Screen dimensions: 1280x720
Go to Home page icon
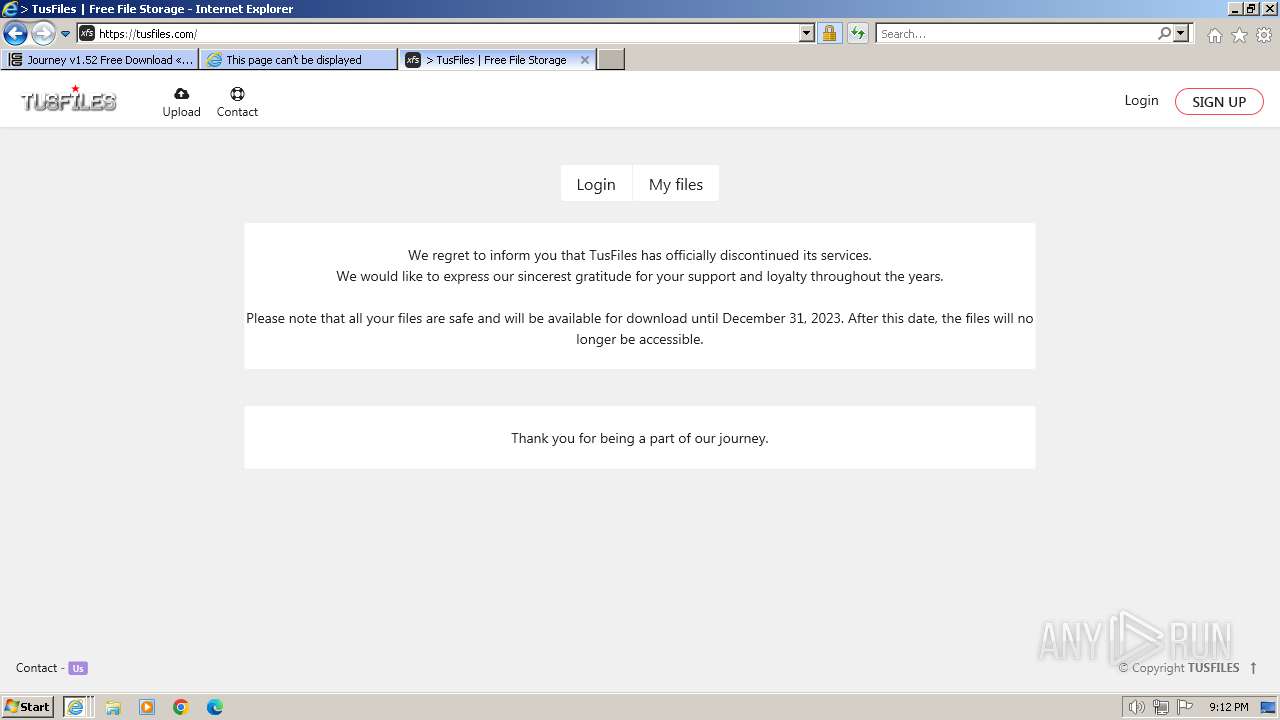pos(1214,35)
